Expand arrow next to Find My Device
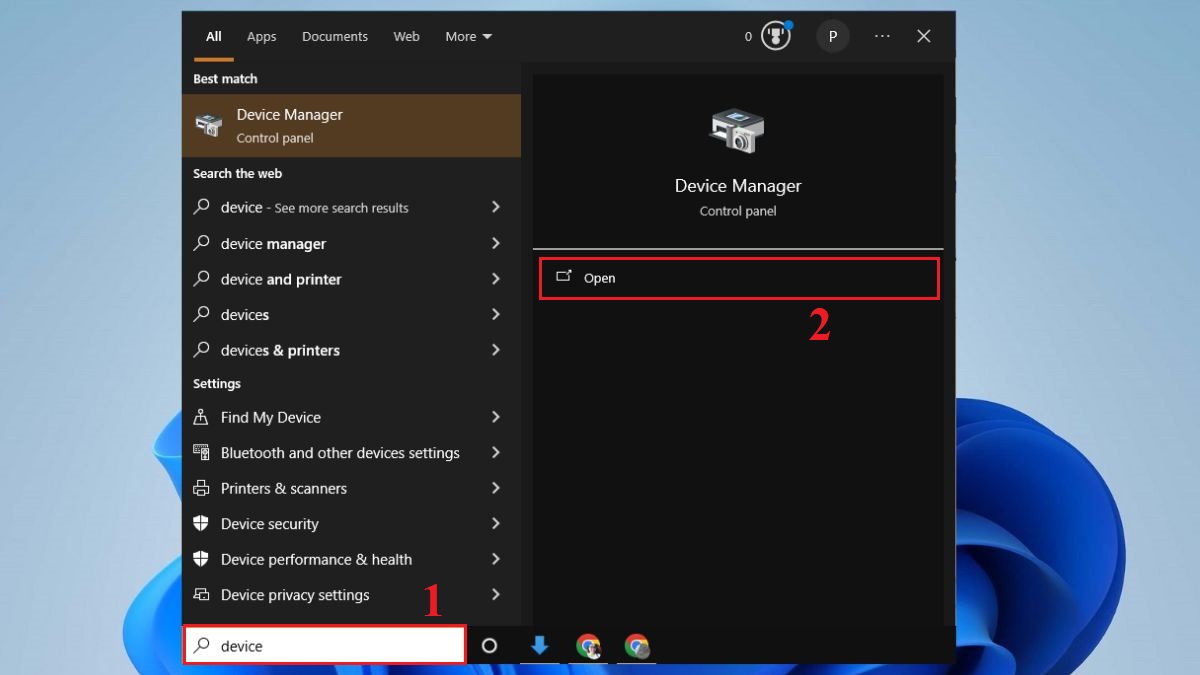 (x=495, y=417)
